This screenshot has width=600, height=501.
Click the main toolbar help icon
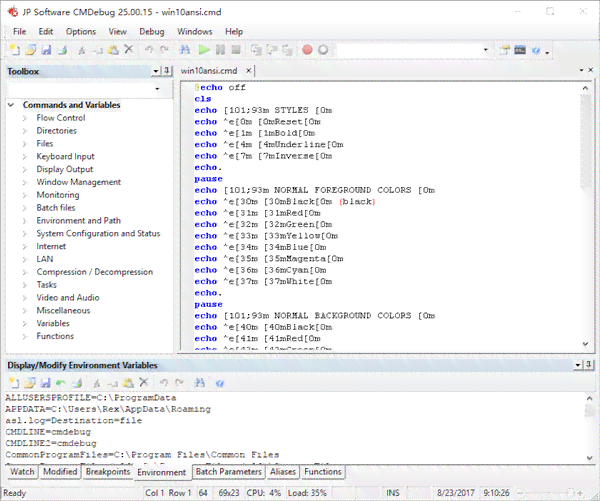click(x=536, y=50)
